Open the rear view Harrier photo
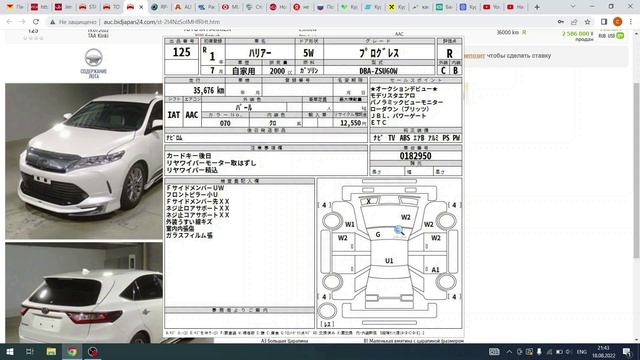640x360 pixels. pos(84,293)
